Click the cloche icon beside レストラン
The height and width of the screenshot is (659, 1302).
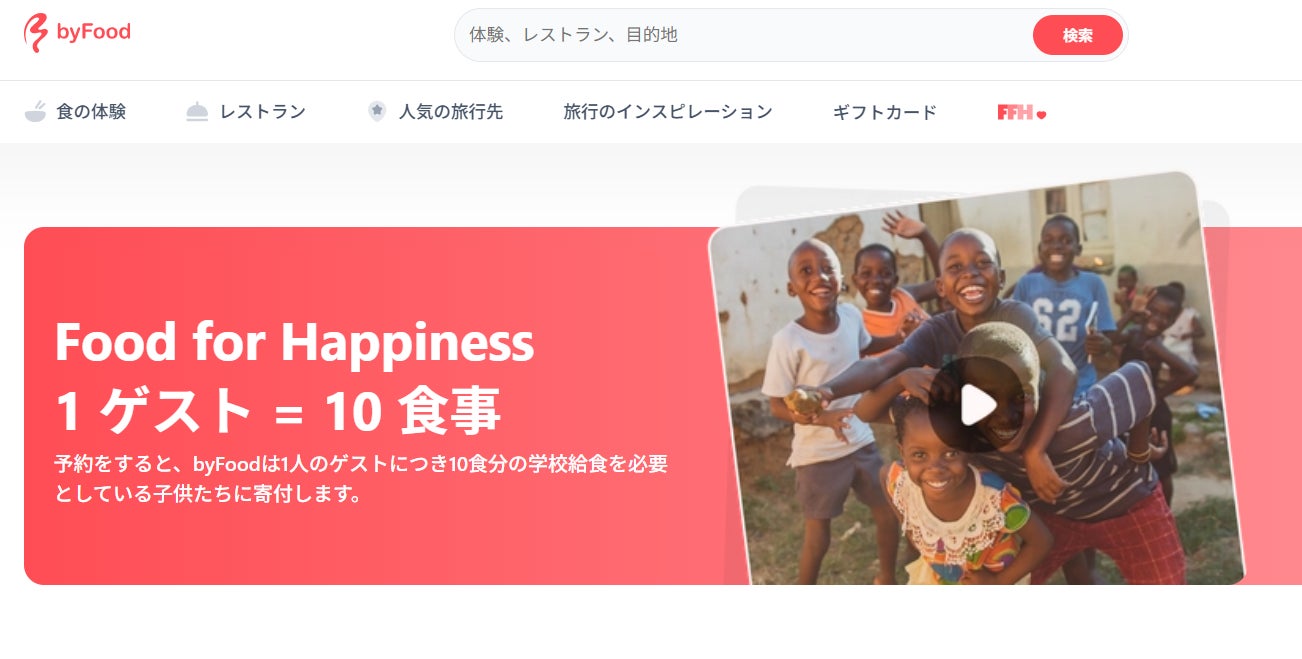point(197,112)
